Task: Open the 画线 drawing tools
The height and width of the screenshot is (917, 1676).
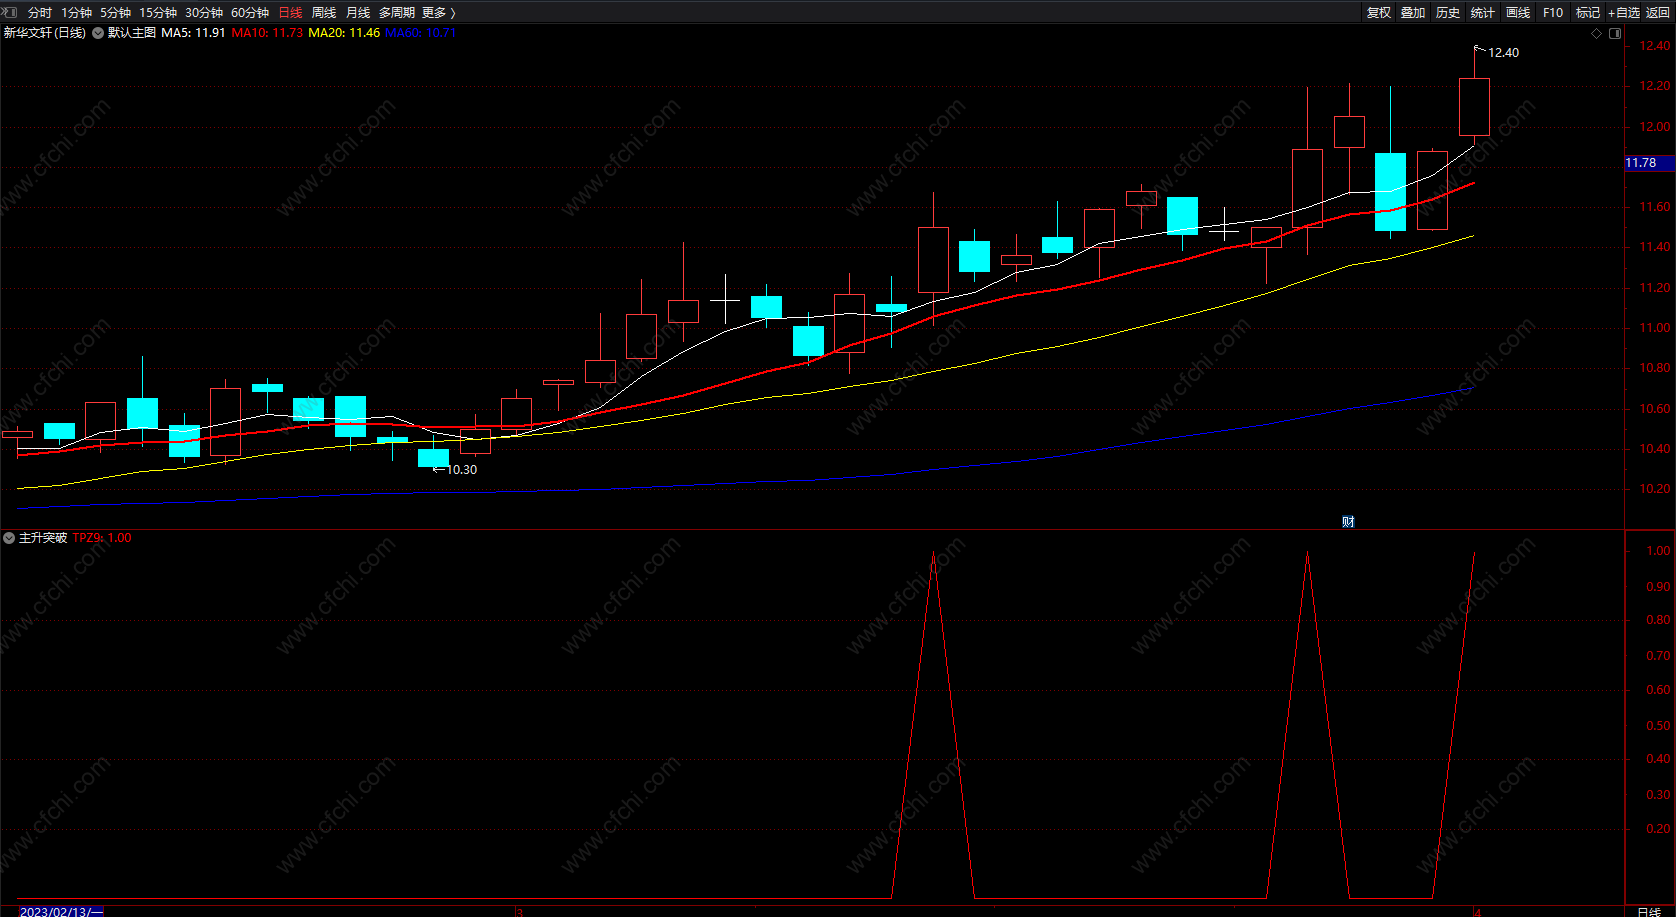Action: pos(1518,12)
